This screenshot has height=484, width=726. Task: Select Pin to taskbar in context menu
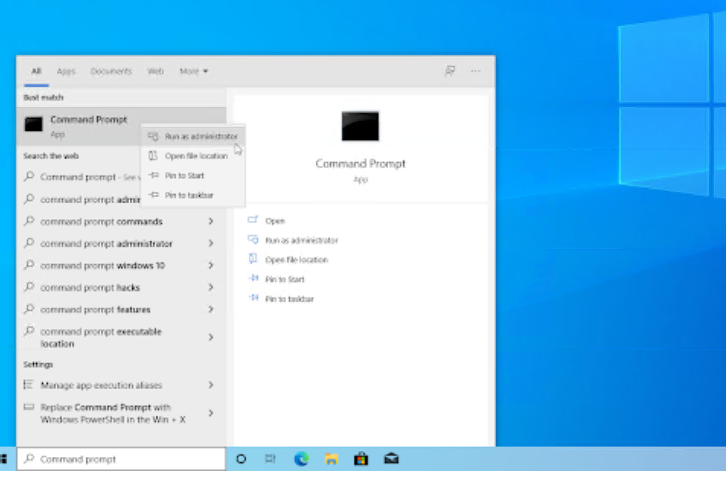[189, 195]
